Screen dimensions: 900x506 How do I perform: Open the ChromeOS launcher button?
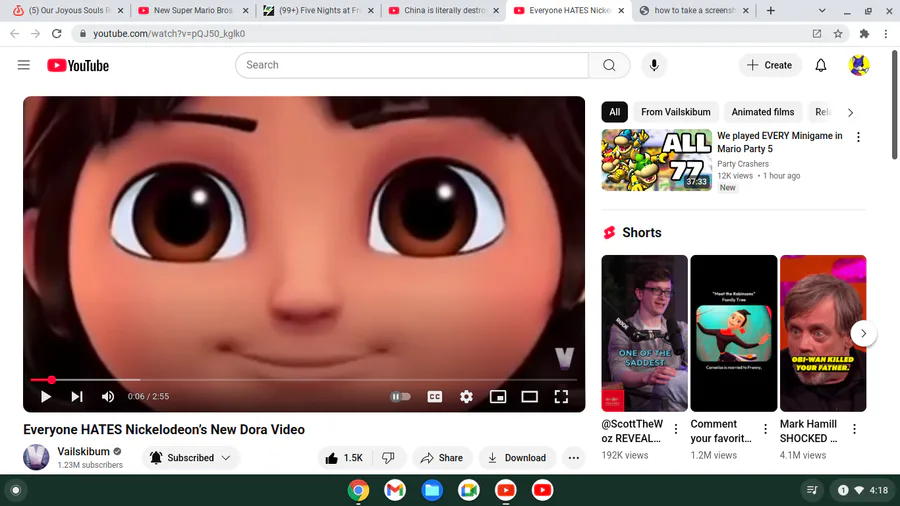pos(16,490)
